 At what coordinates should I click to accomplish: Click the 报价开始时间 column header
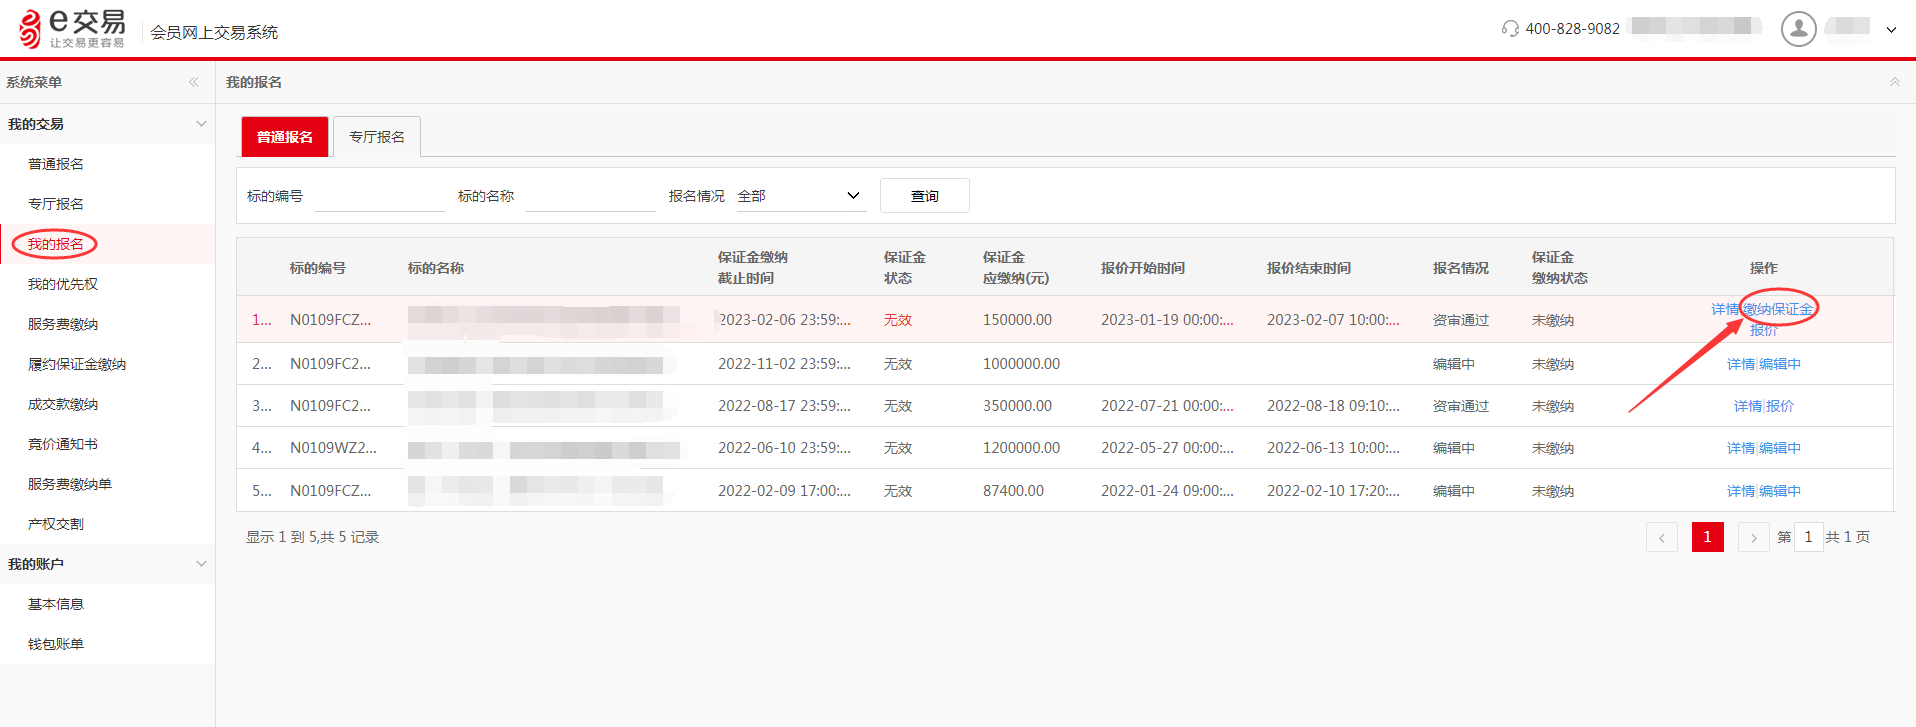click(x=1143, y=268)
